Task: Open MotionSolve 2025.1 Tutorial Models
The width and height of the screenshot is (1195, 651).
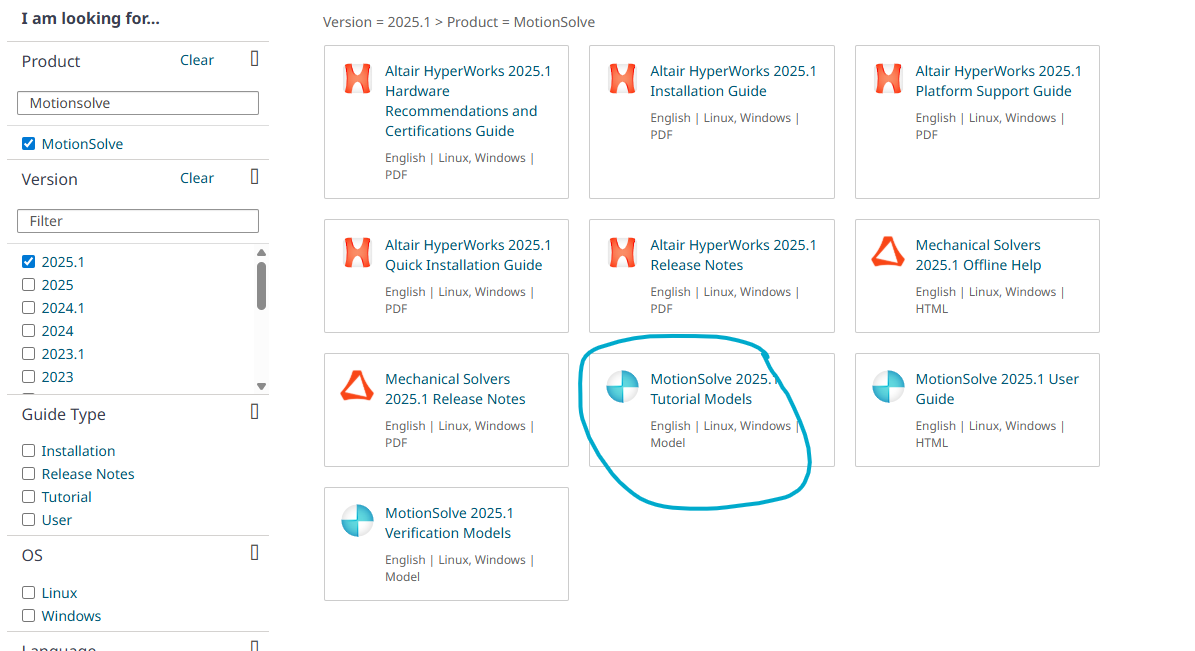Action: (713, 389)
